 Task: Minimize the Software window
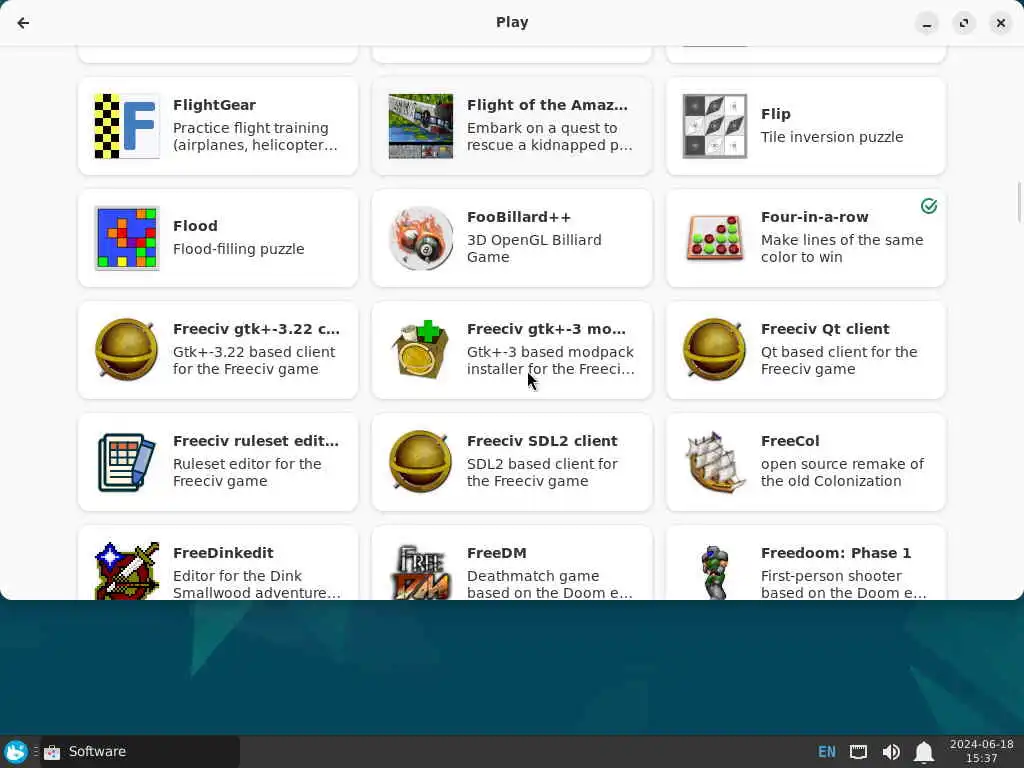pyautogui.click(x=927, y=24)
